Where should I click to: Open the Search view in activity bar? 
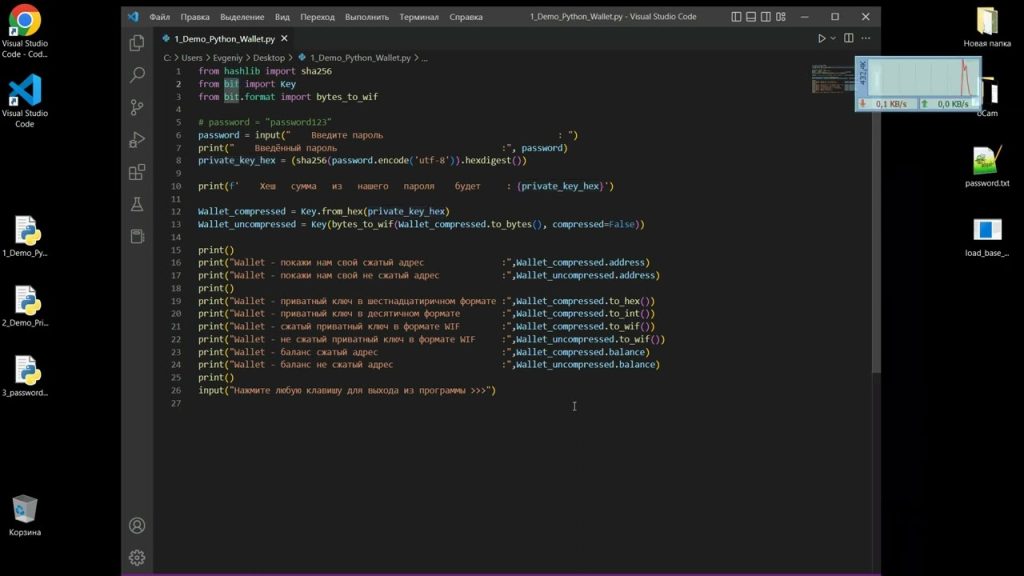click(137, 75)
